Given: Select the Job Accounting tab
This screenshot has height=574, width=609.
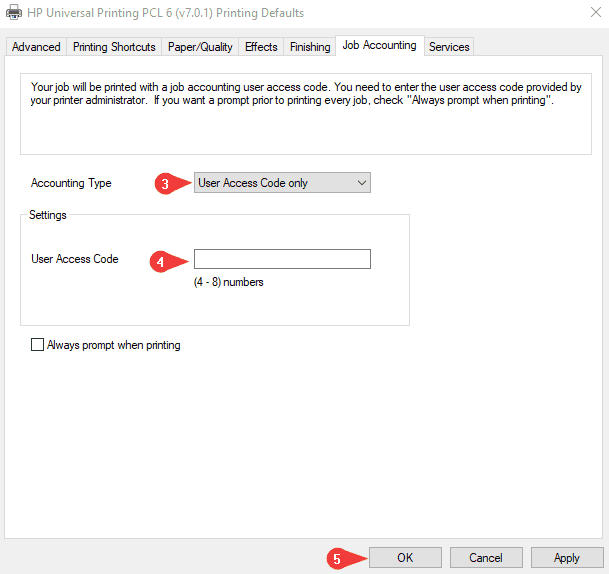Looking at the screenshot, I should pos(379,46).
